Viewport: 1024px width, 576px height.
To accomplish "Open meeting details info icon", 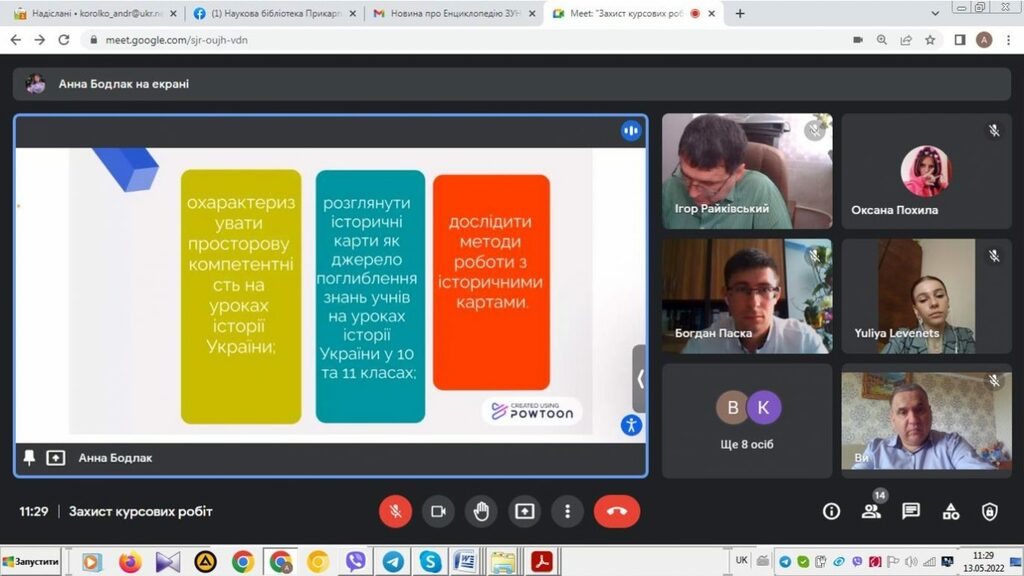I will (x=831, y=511).
